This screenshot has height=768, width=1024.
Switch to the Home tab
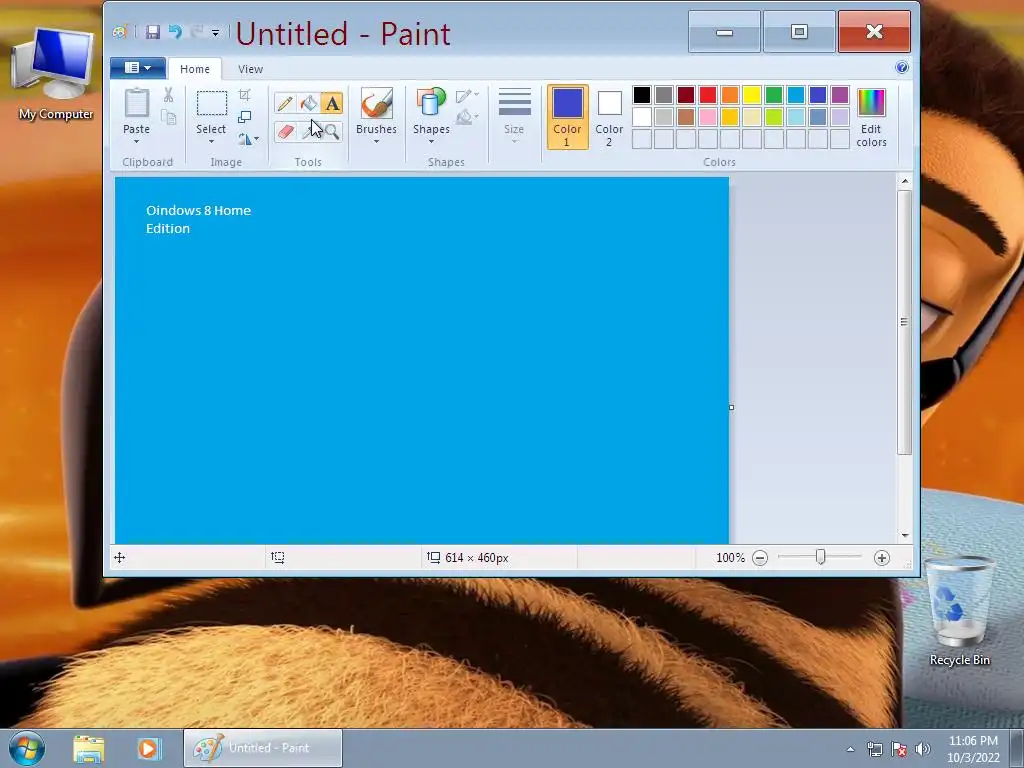tap(195, 69)
